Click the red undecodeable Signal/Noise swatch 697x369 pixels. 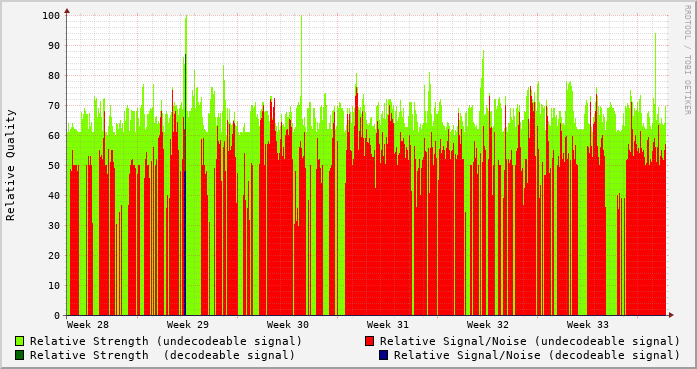coord(369,341)
